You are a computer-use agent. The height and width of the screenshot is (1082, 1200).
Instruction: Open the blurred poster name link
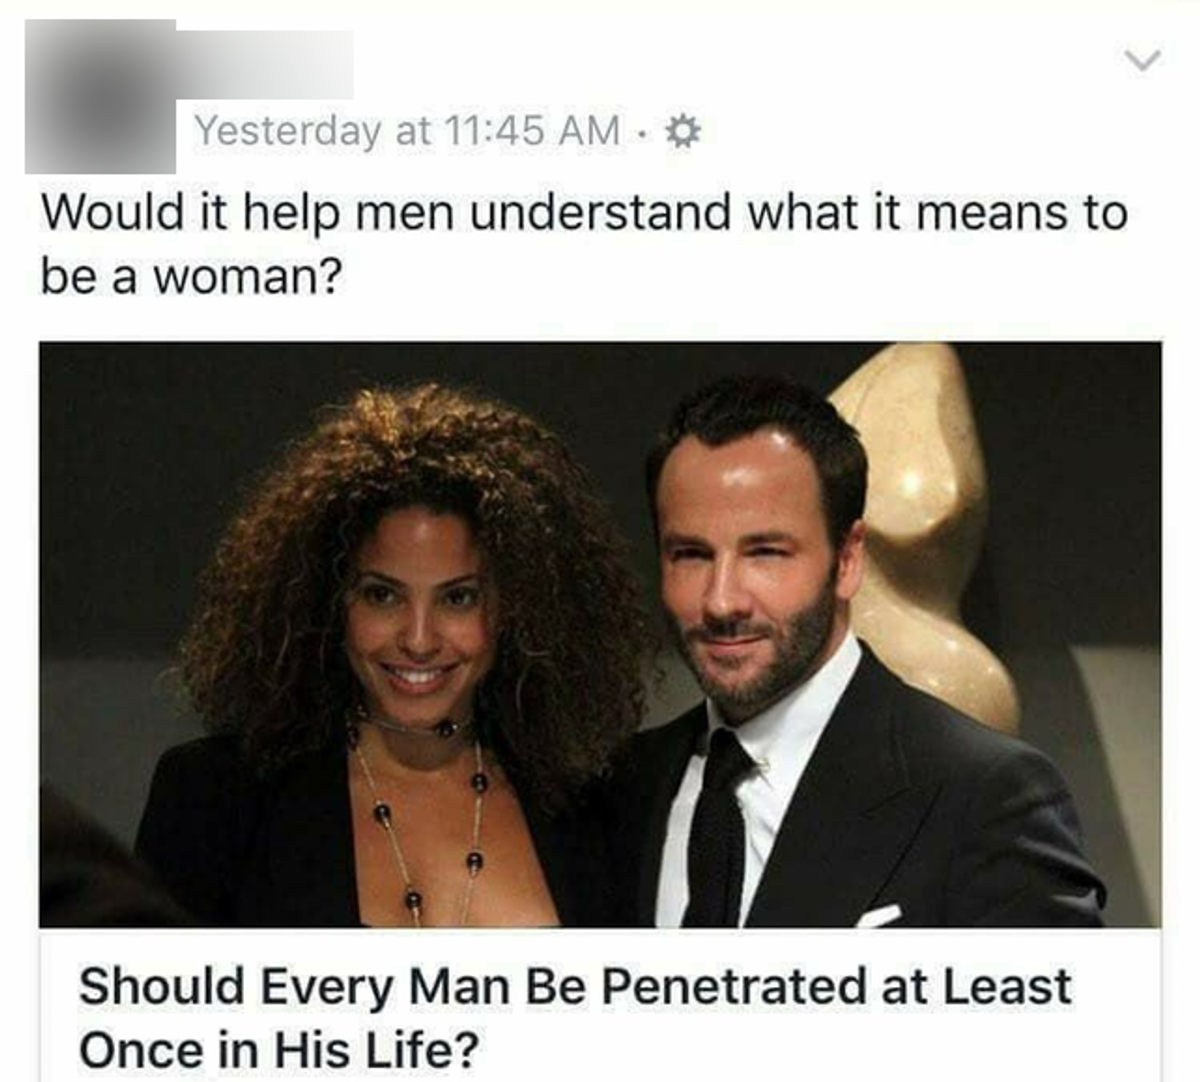point(265,65)
